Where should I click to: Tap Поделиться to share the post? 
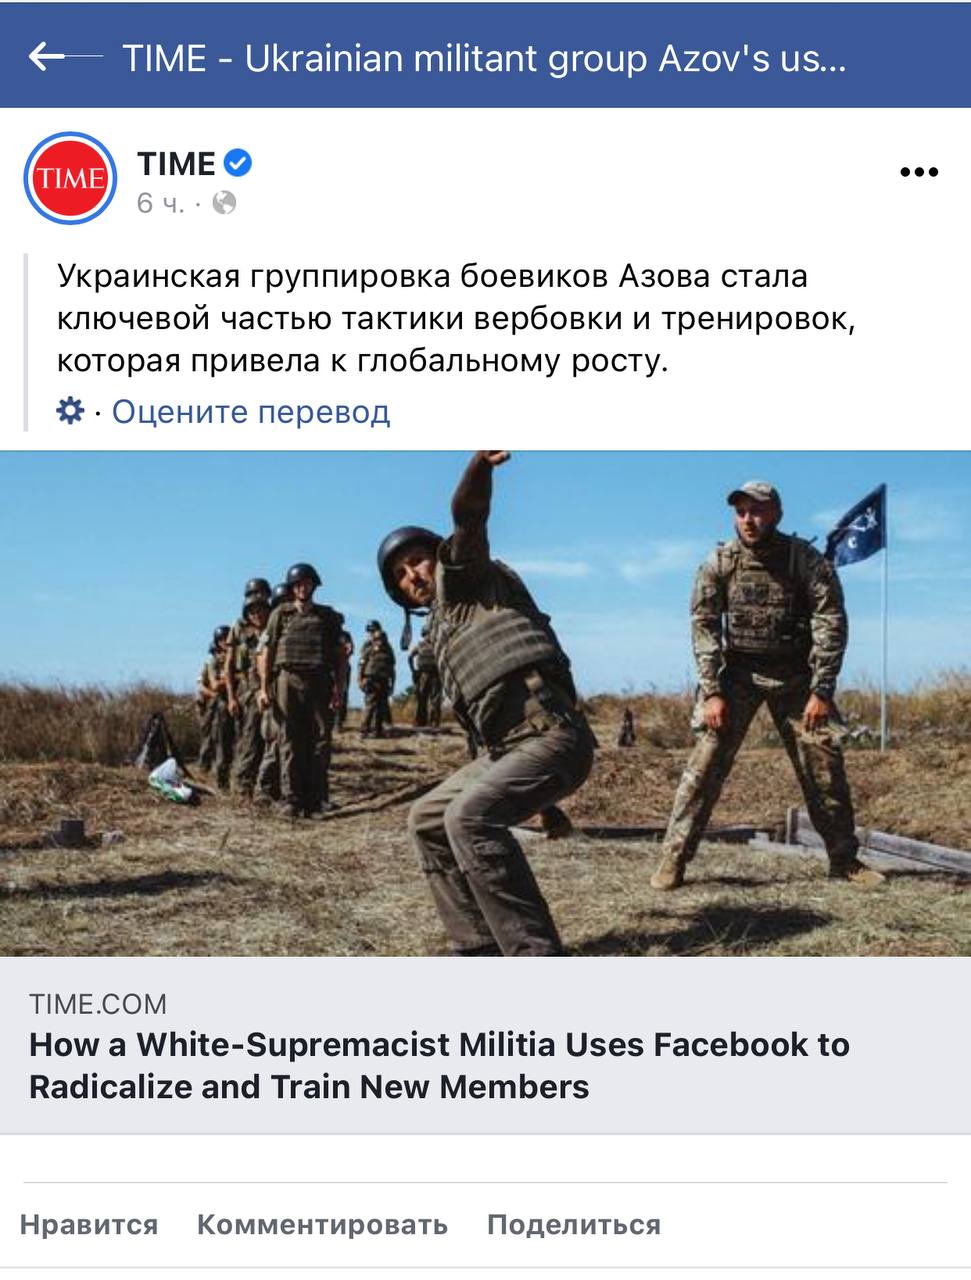point(574,1225)
